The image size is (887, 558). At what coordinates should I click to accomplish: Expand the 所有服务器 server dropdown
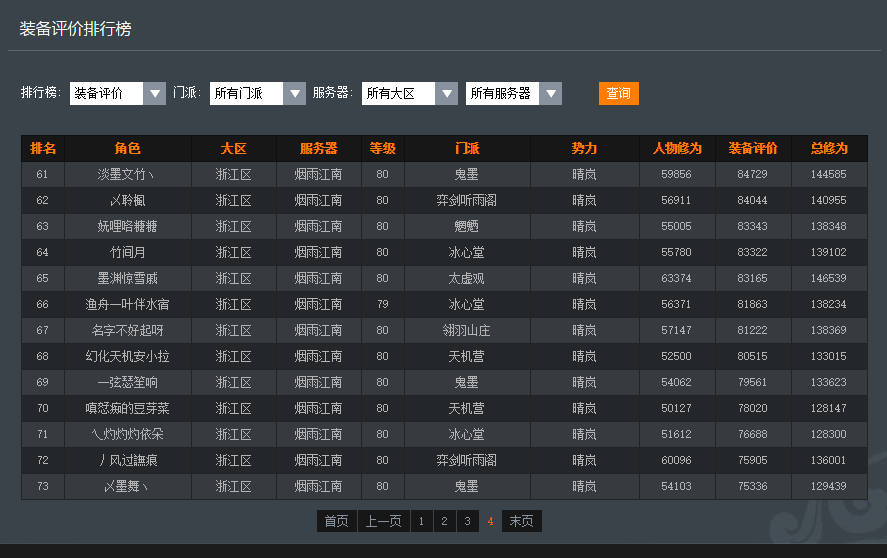tap(513, 93)
